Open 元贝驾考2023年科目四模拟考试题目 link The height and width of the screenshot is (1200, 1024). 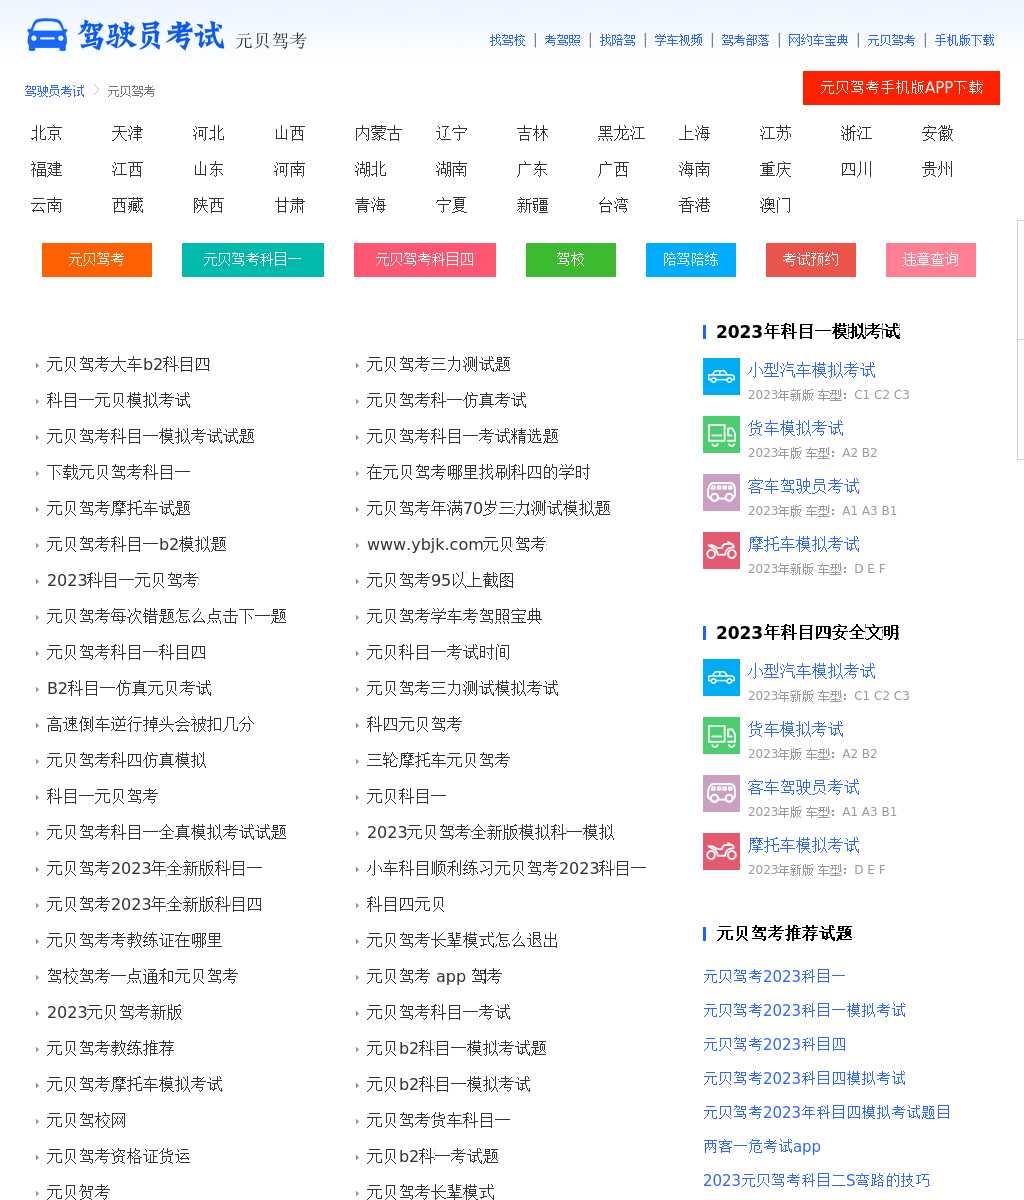click(x=827, y=1112)
